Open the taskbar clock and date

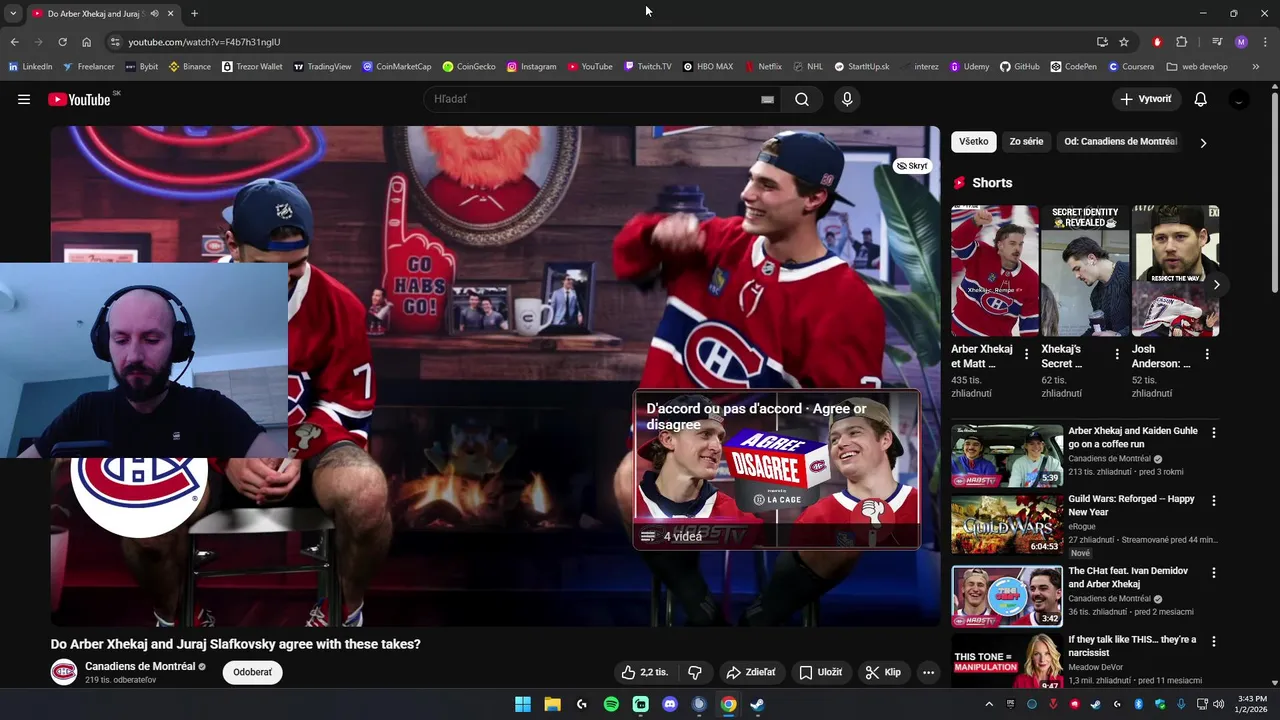point(1252,704)
